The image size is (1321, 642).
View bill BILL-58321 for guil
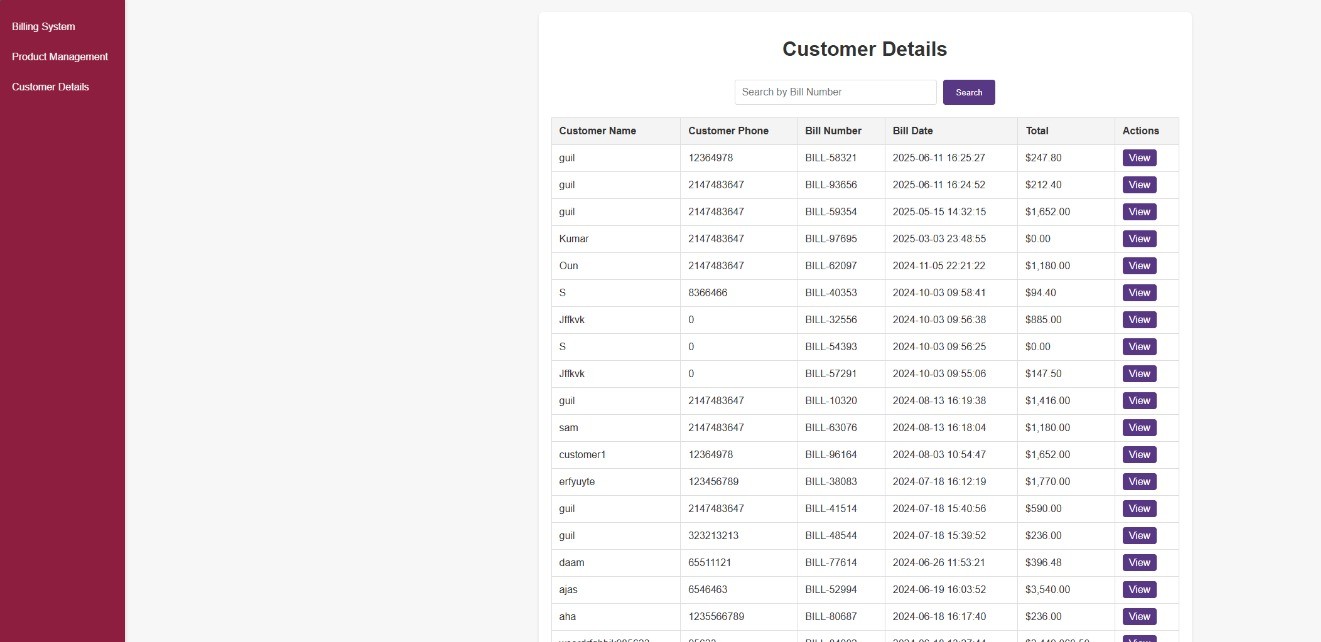click(x=1139, y=157)
